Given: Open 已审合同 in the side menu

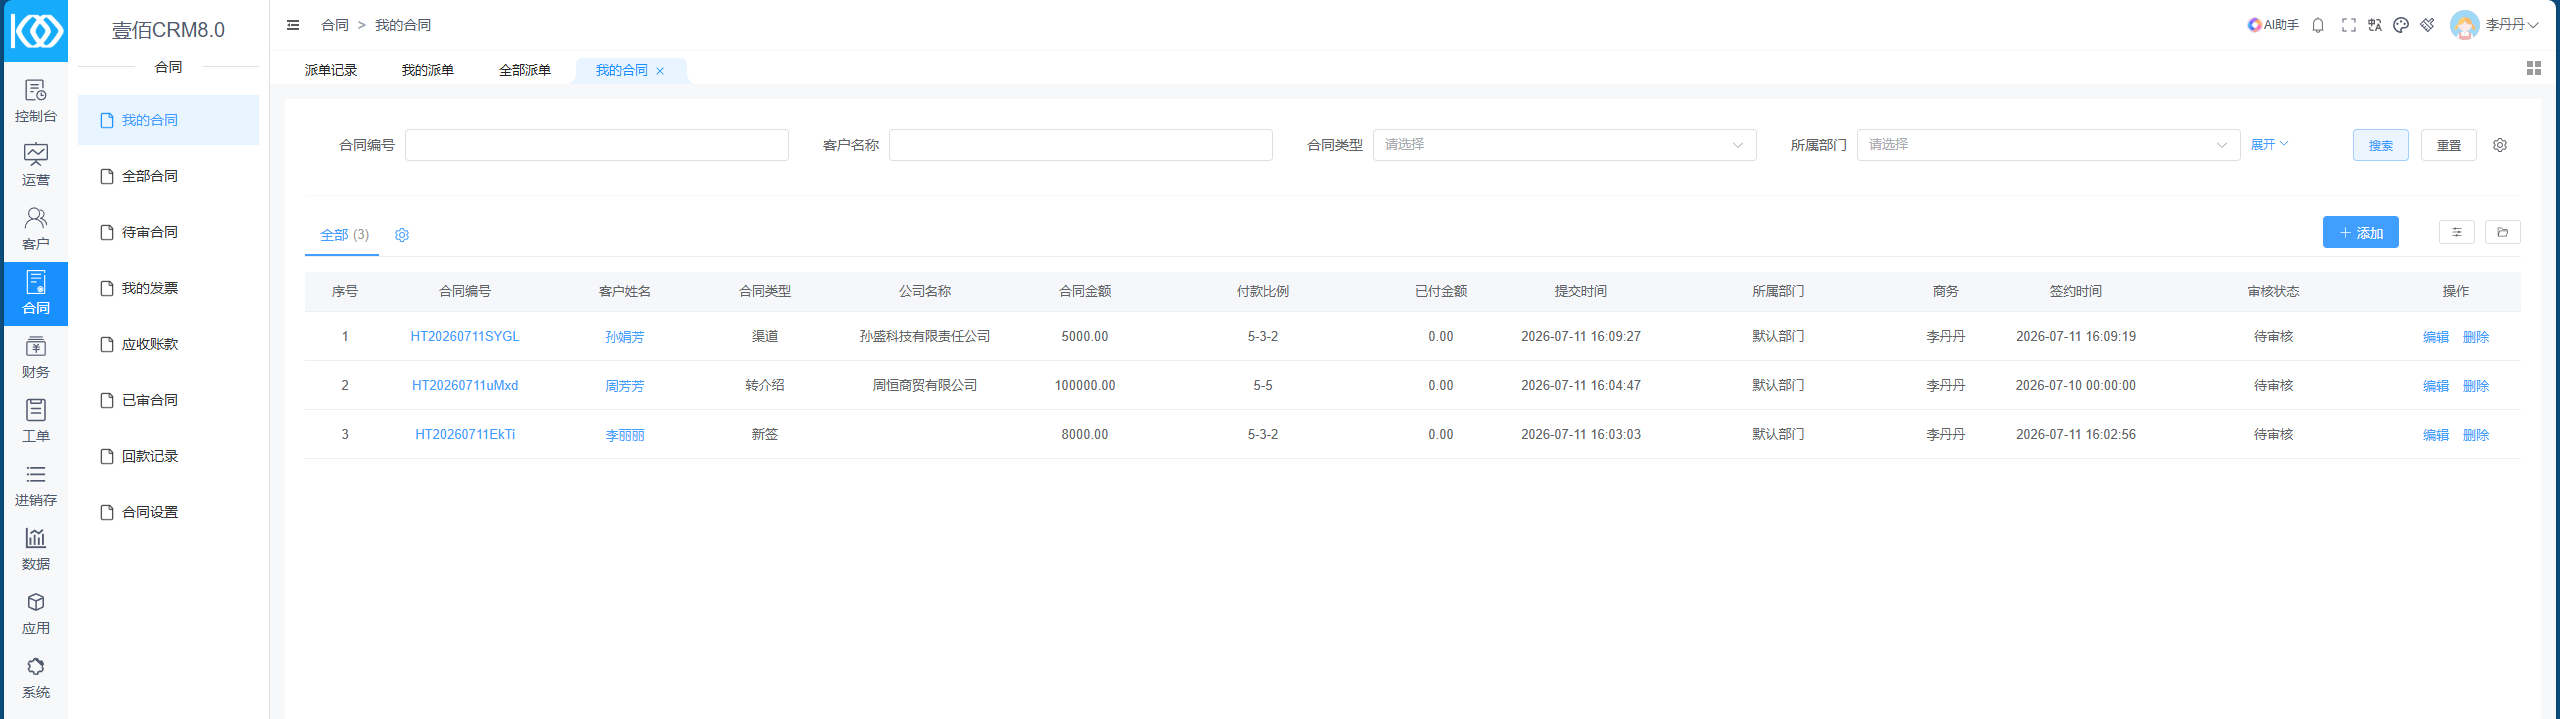Looking at the screenshot, I should (168, 400).
